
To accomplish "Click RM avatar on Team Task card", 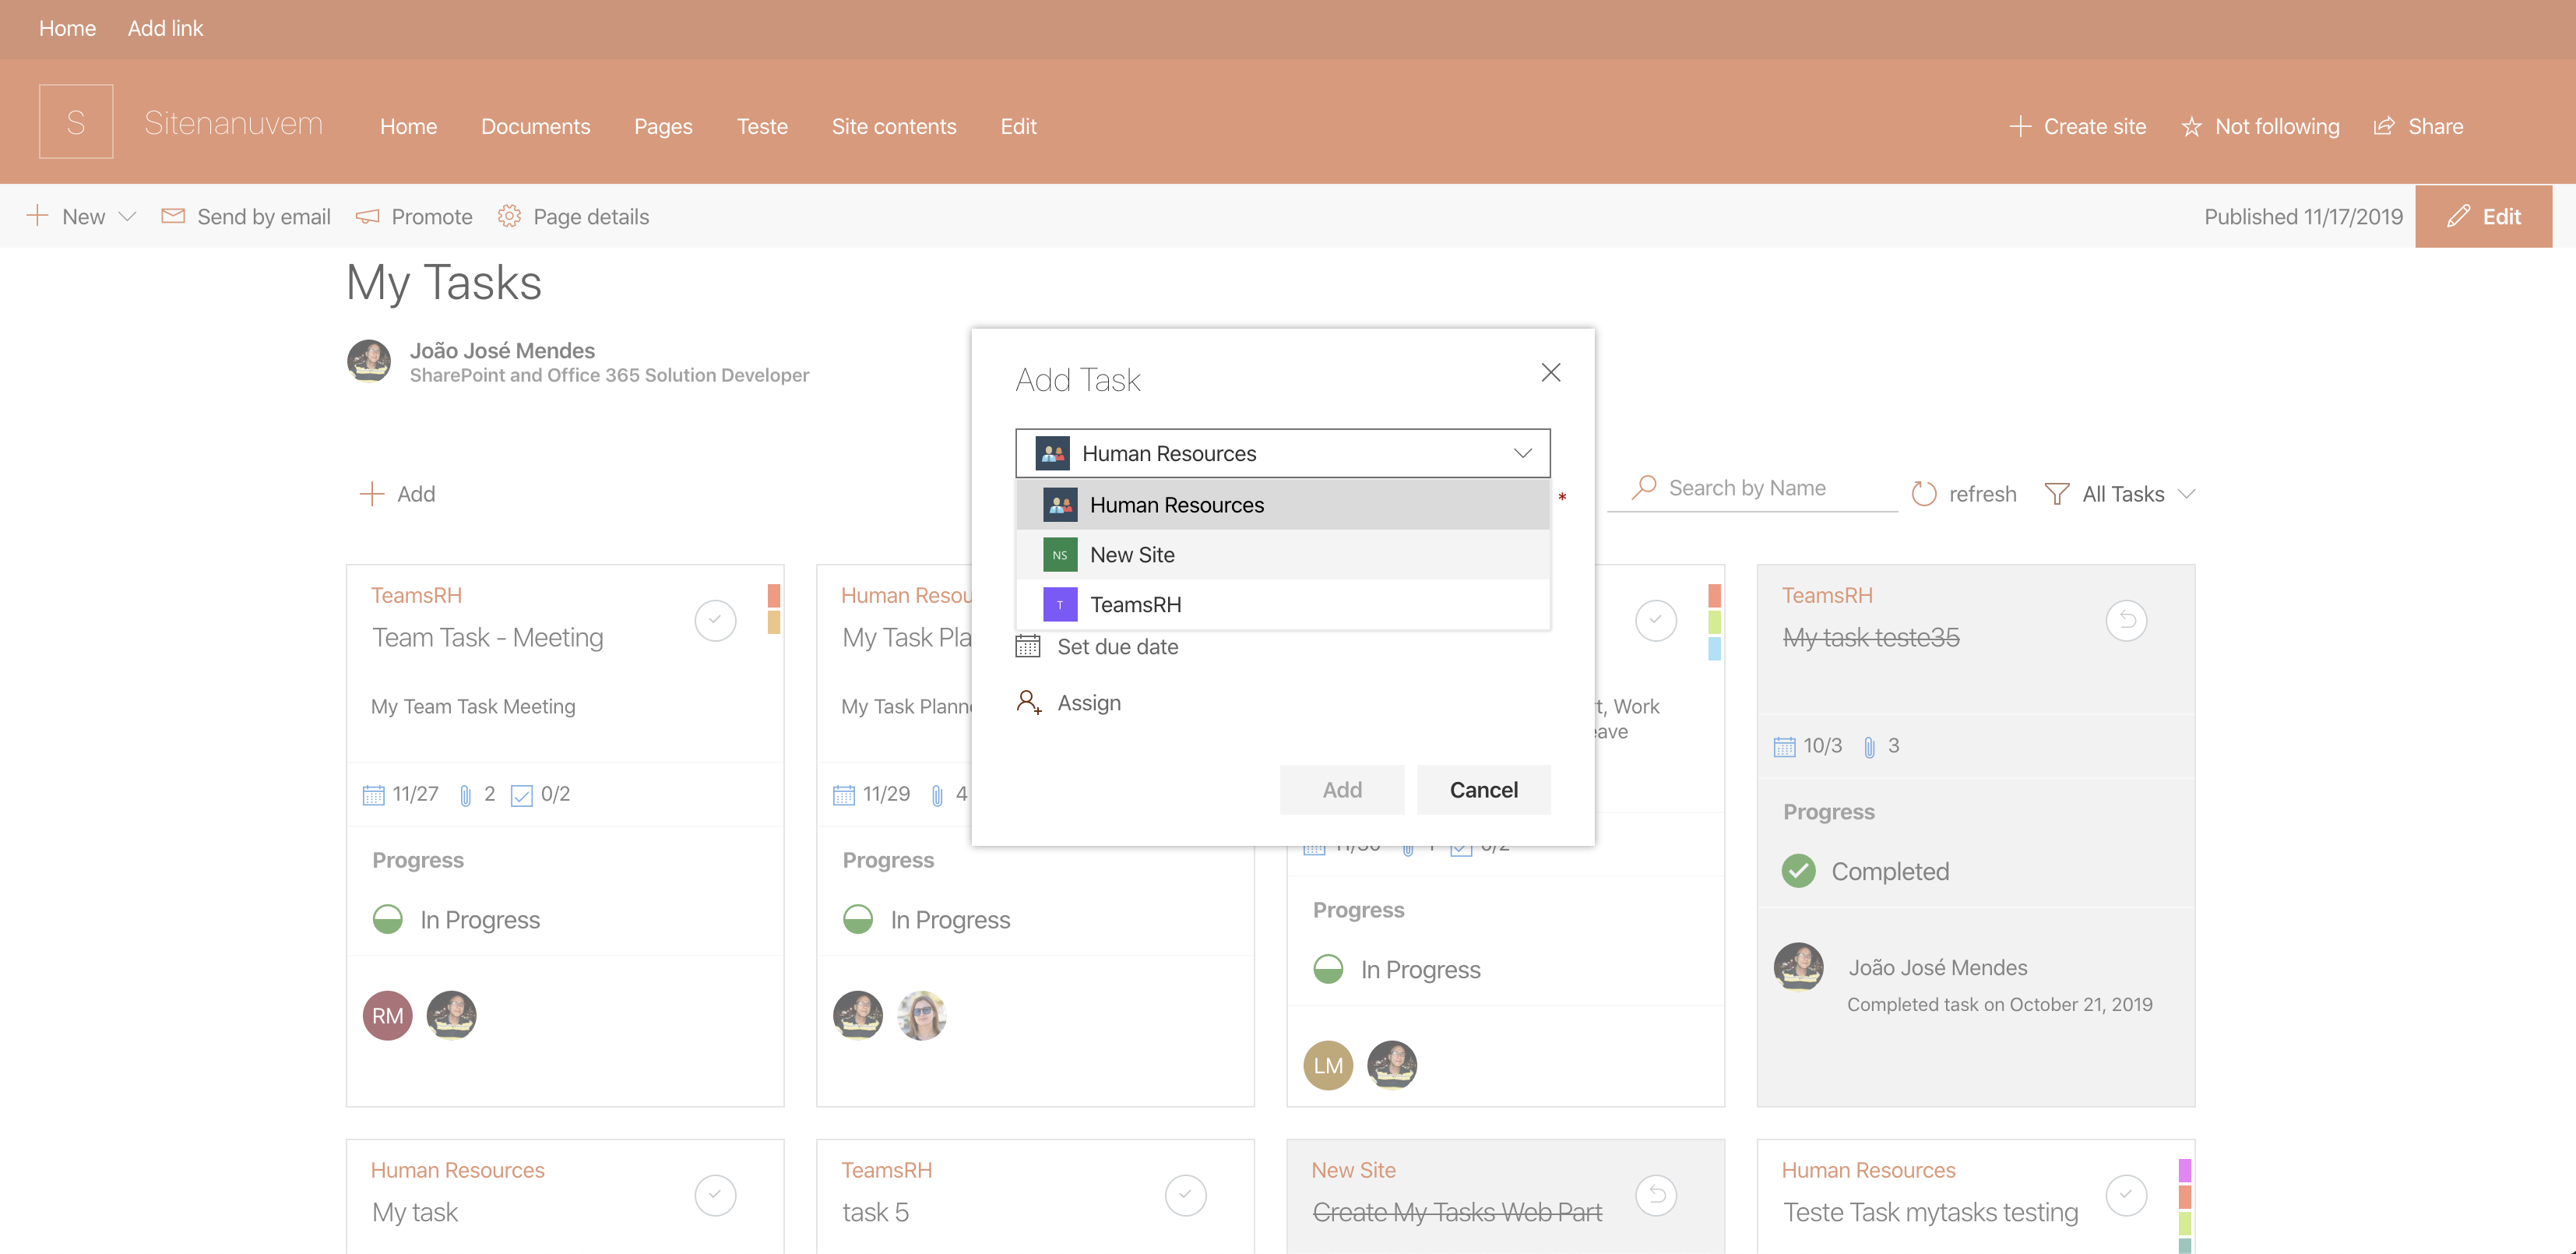I will [388, 1016].
